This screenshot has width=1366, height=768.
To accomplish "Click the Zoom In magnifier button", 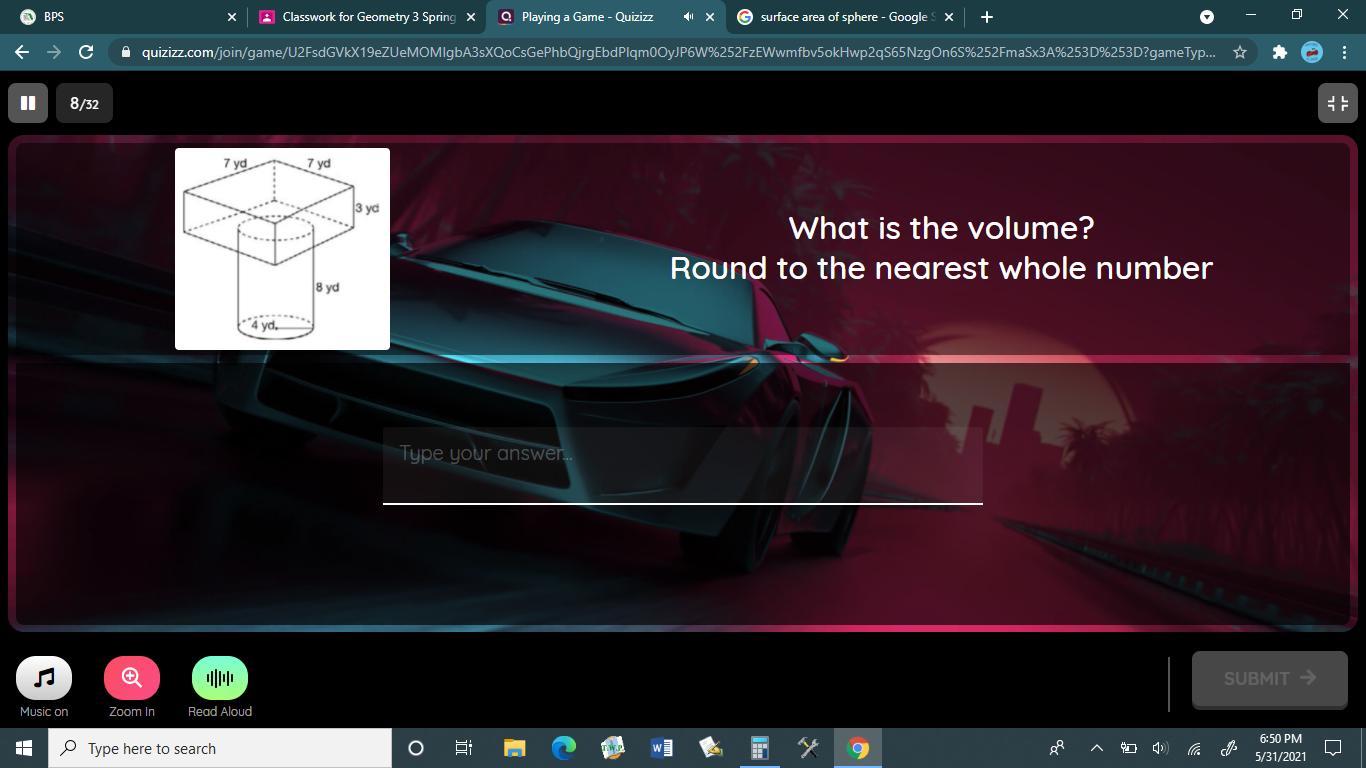I will [132, 678].
